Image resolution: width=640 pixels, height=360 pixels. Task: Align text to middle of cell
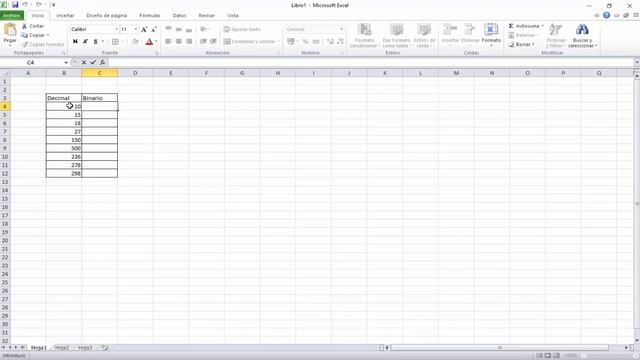178,29
